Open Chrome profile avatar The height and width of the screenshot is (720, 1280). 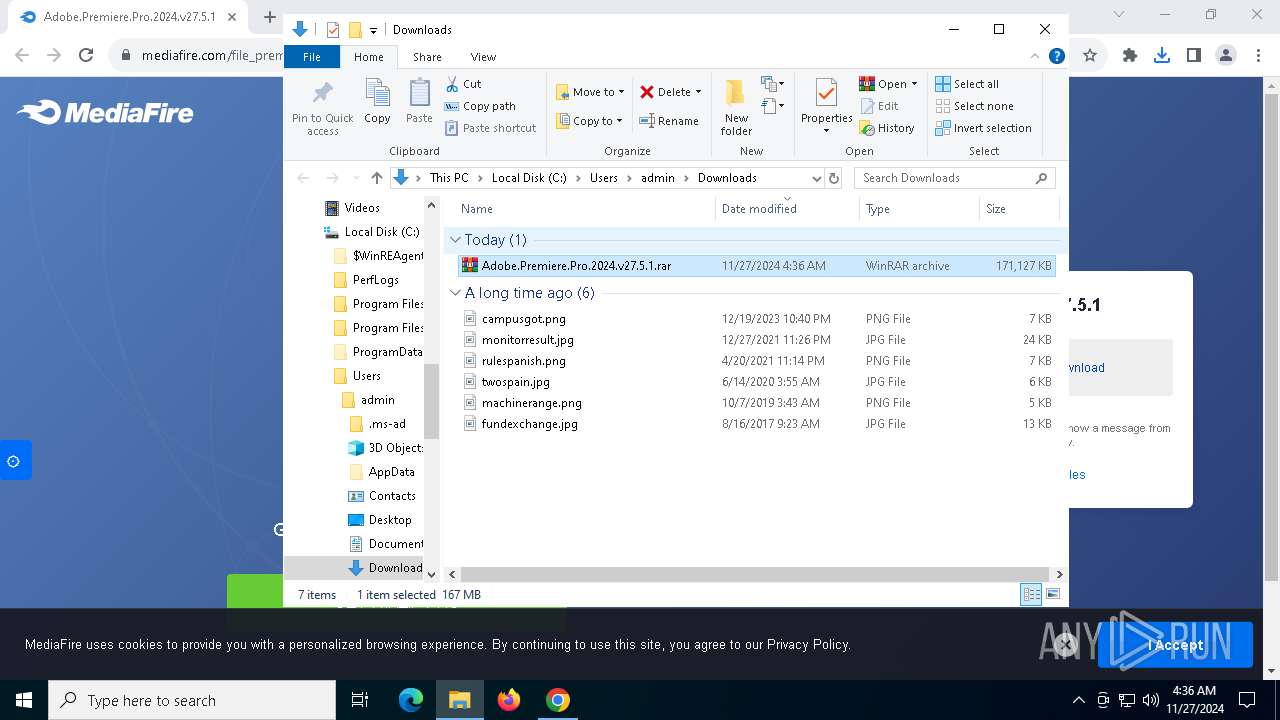point(1226,56)
